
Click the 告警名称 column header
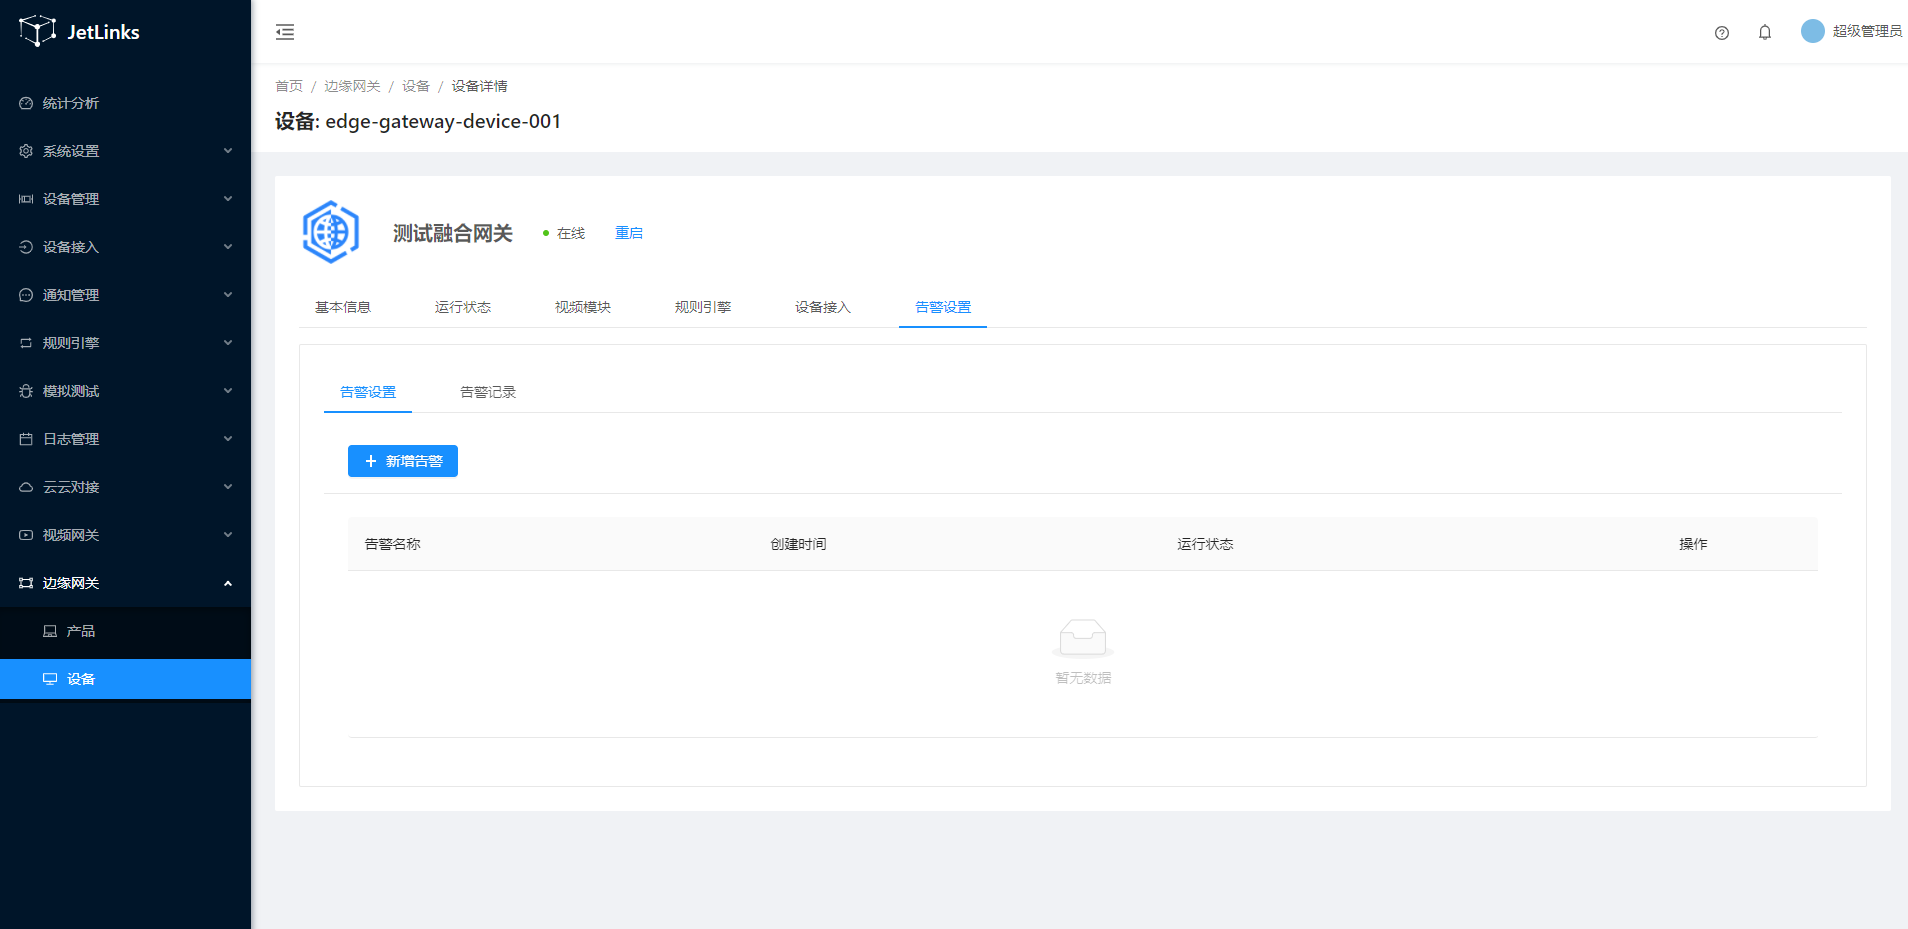392,544
